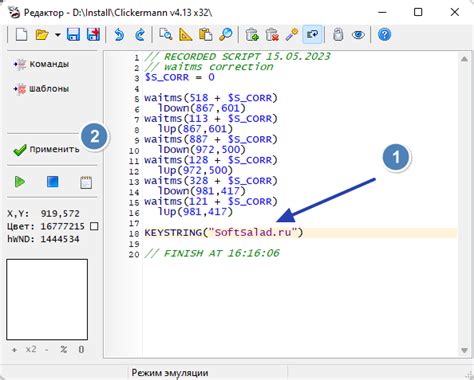Click line '$S_CORR = 0'

point(179,77)
